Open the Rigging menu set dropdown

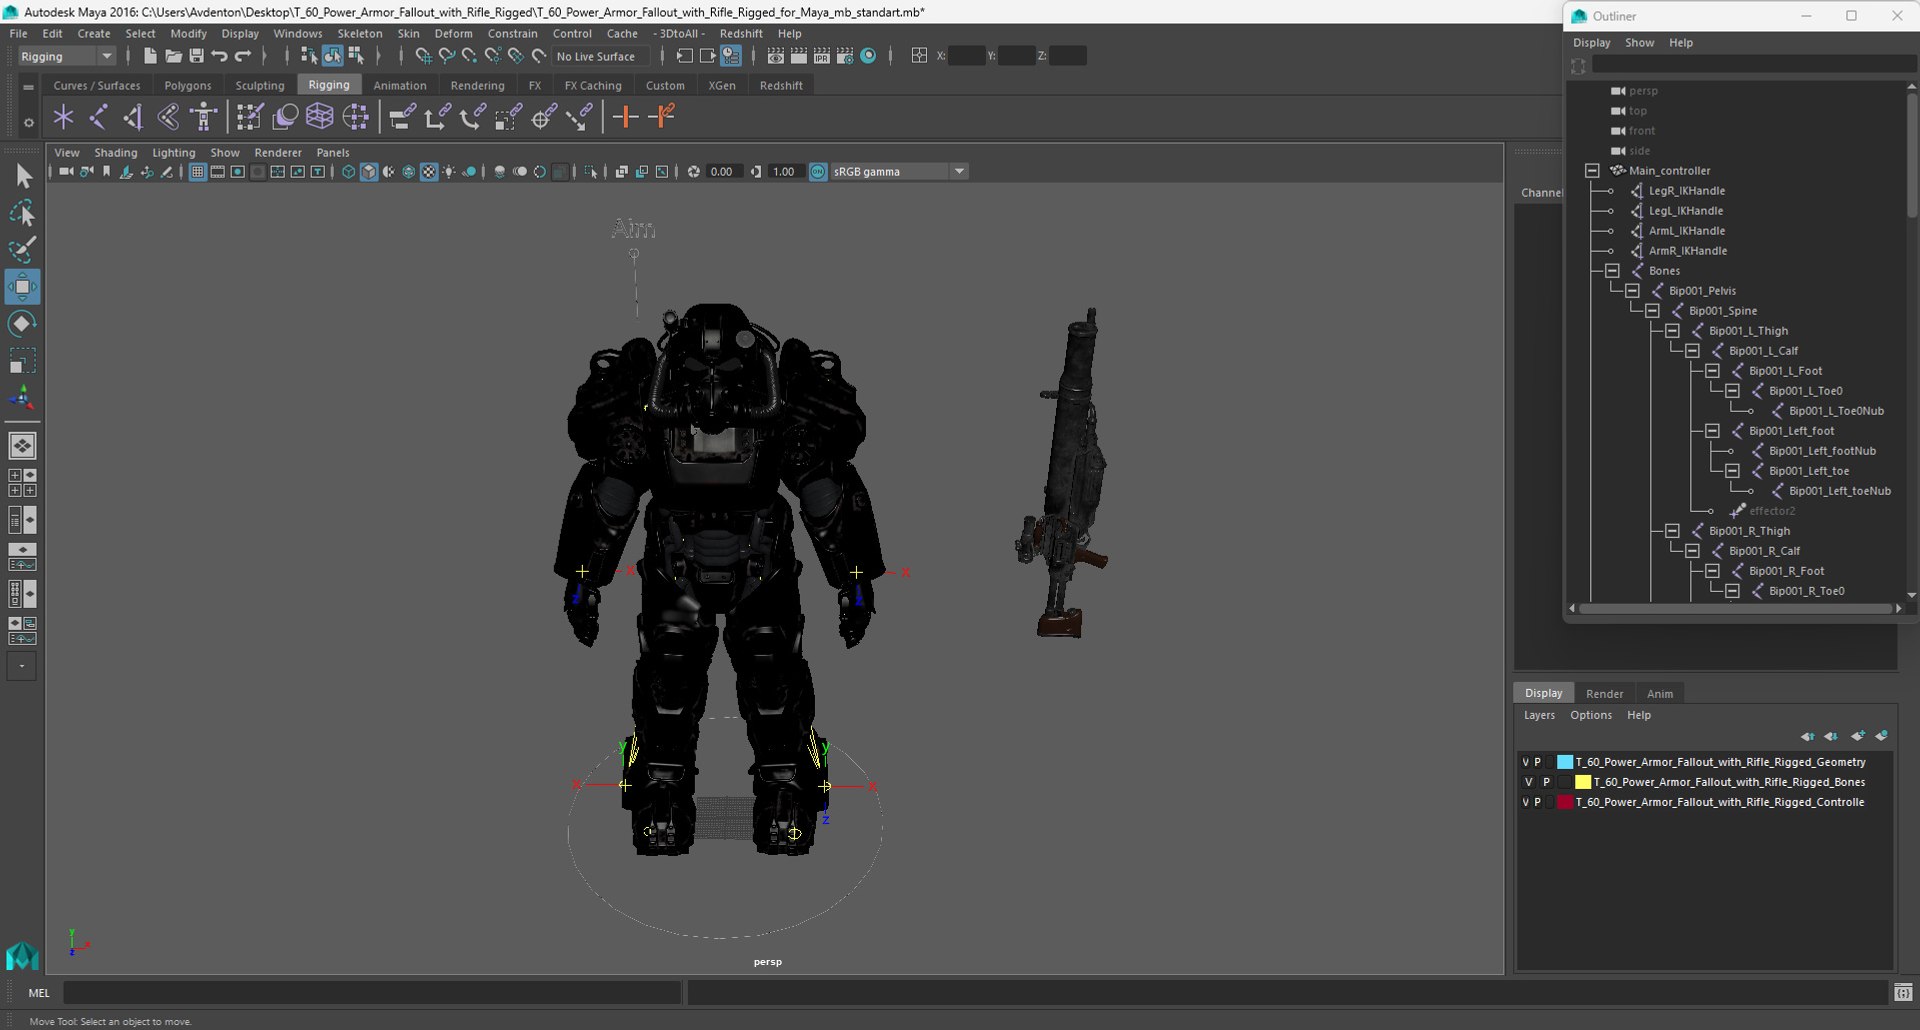(x=67, y=56)
